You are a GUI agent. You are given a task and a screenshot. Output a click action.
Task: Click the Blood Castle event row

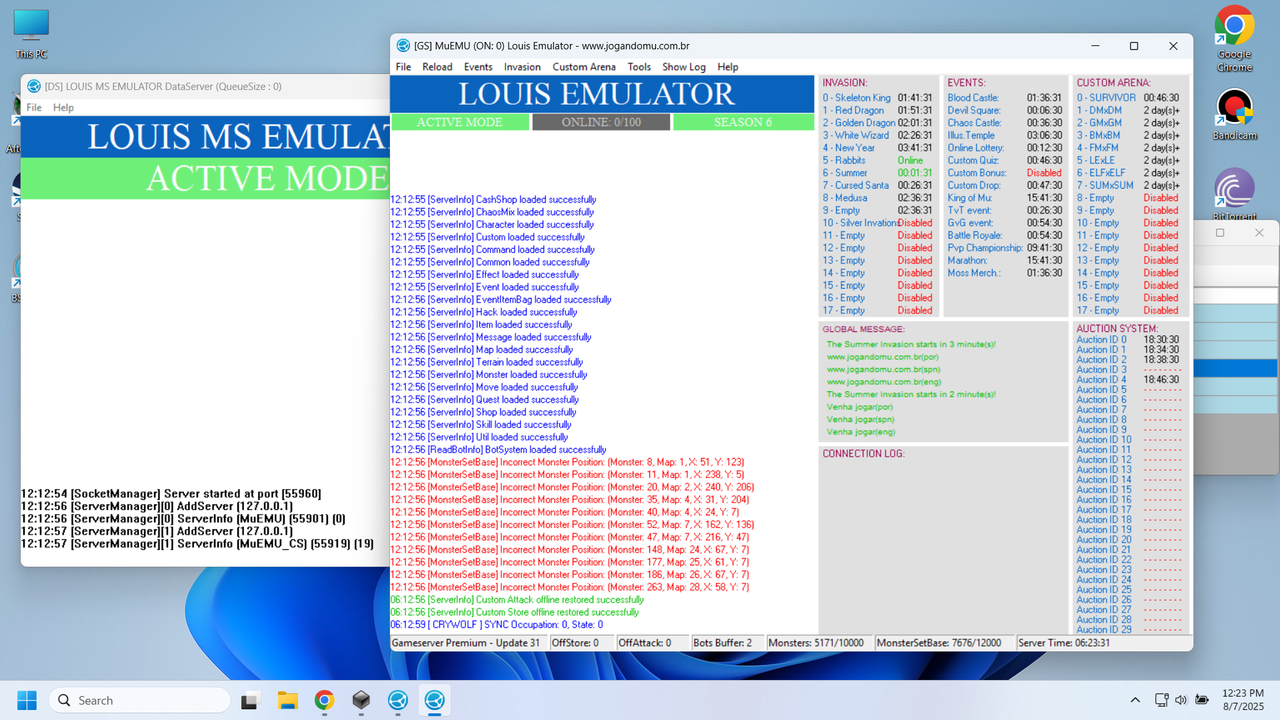point(1005,98)
